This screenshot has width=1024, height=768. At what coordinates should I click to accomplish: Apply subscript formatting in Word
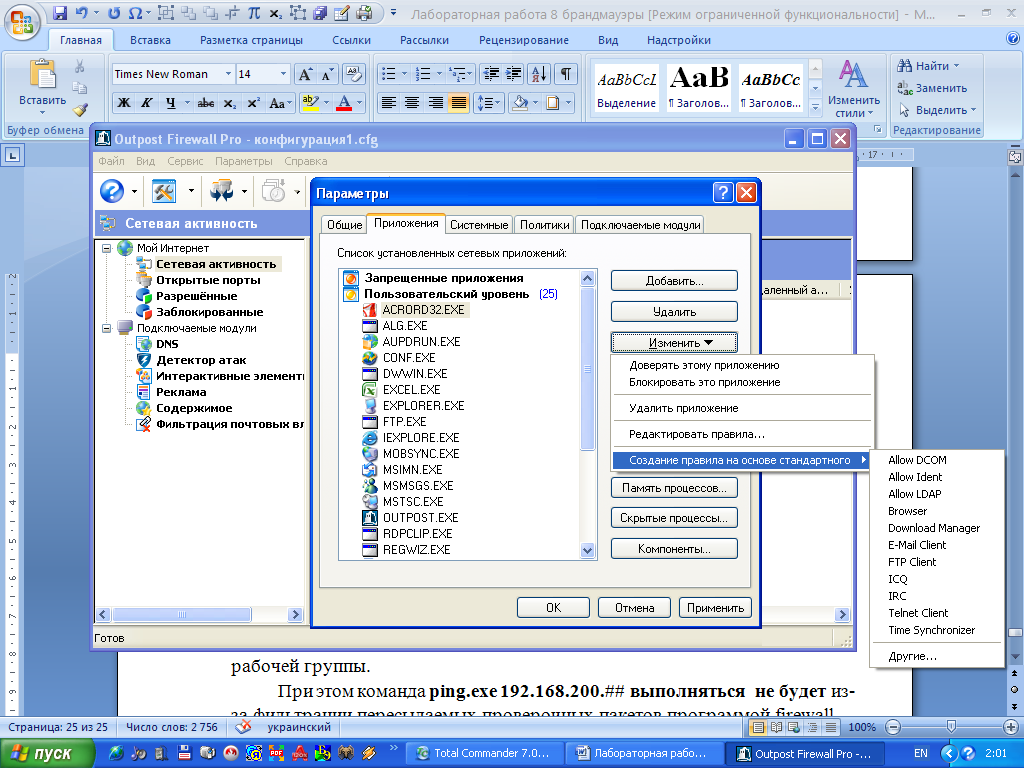(230, 103)
